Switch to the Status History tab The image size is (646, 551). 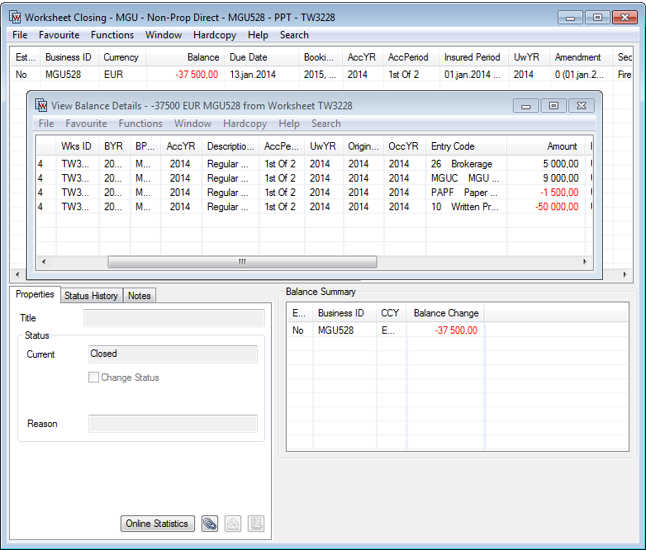(x=91, y=296)
